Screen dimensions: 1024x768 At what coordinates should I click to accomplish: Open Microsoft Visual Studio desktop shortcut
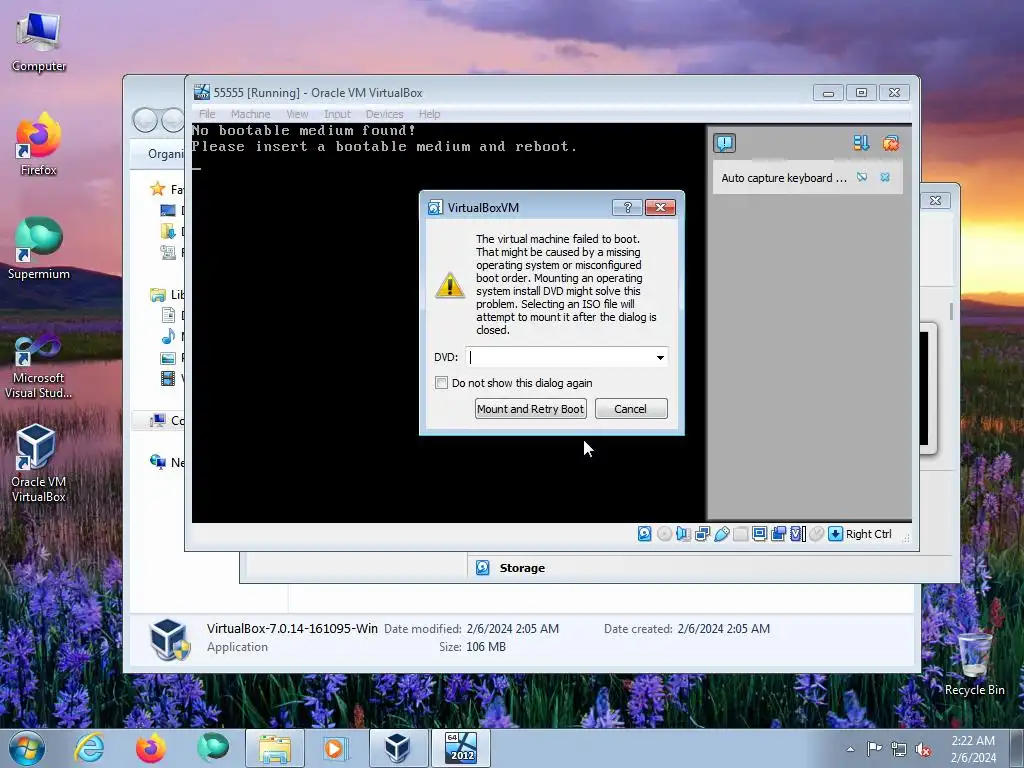[39, 366]
